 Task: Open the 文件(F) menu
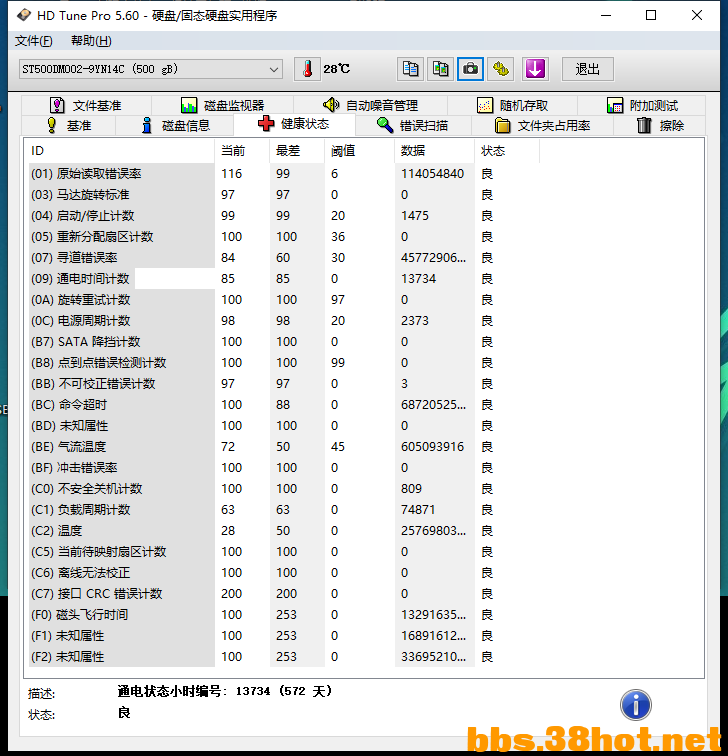point(33,41)
